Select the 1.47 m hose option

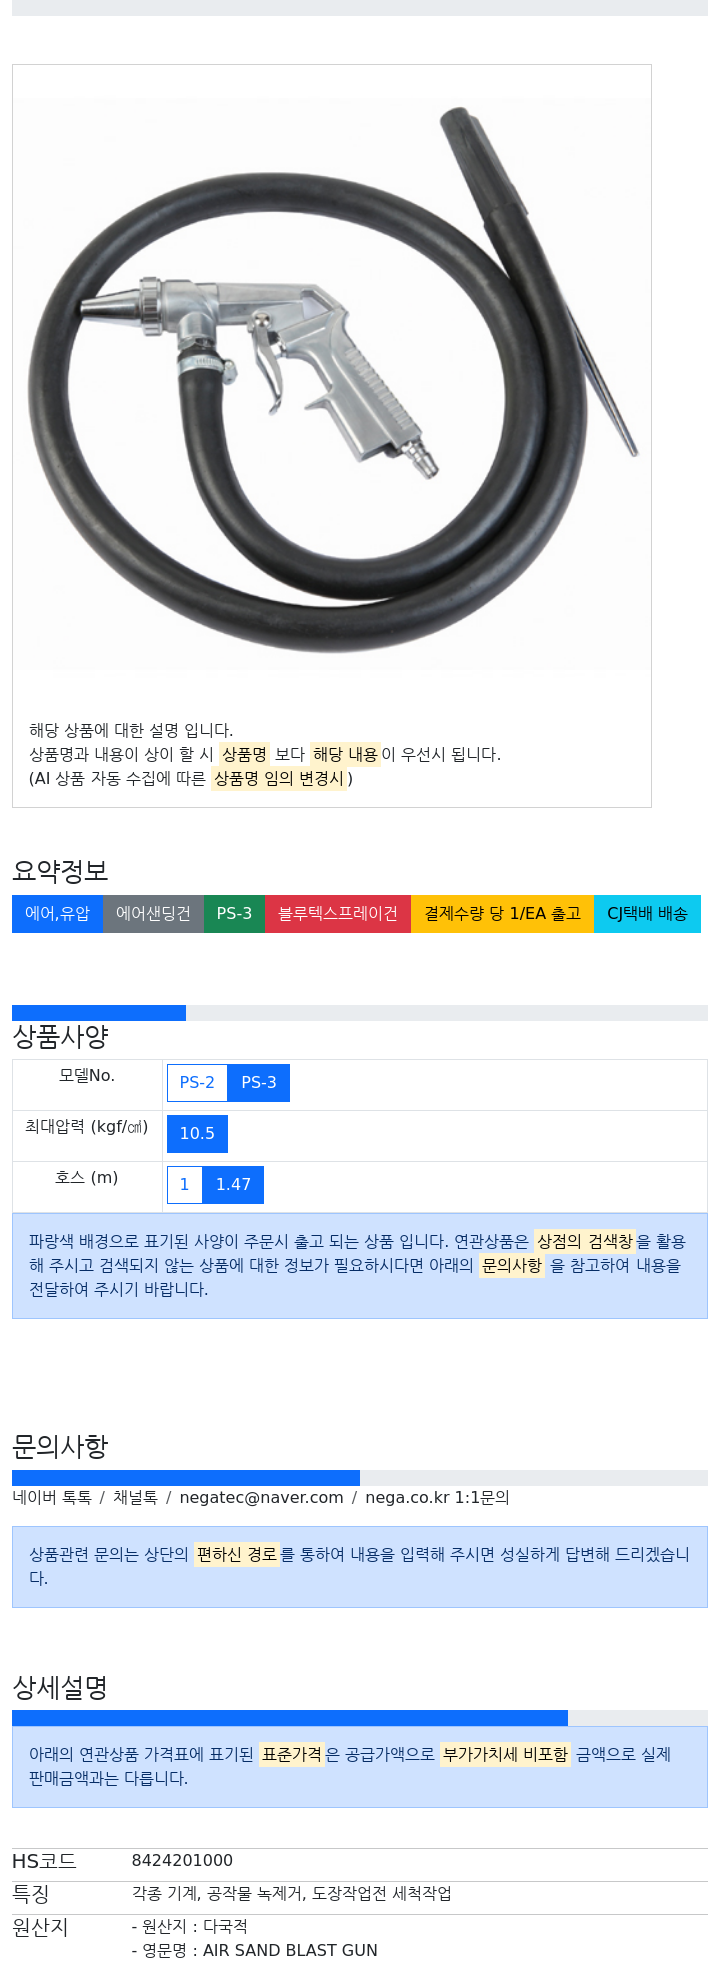pos(233,1185)
